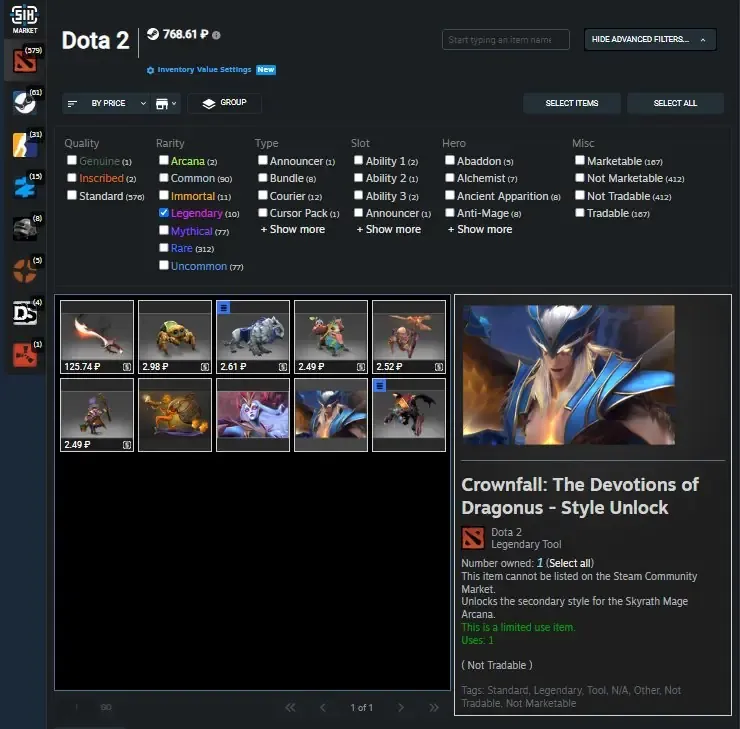Click the blue menu badge on dark-winged item
Viewport: 740px width, 729px height.
[x=379, y=385]
